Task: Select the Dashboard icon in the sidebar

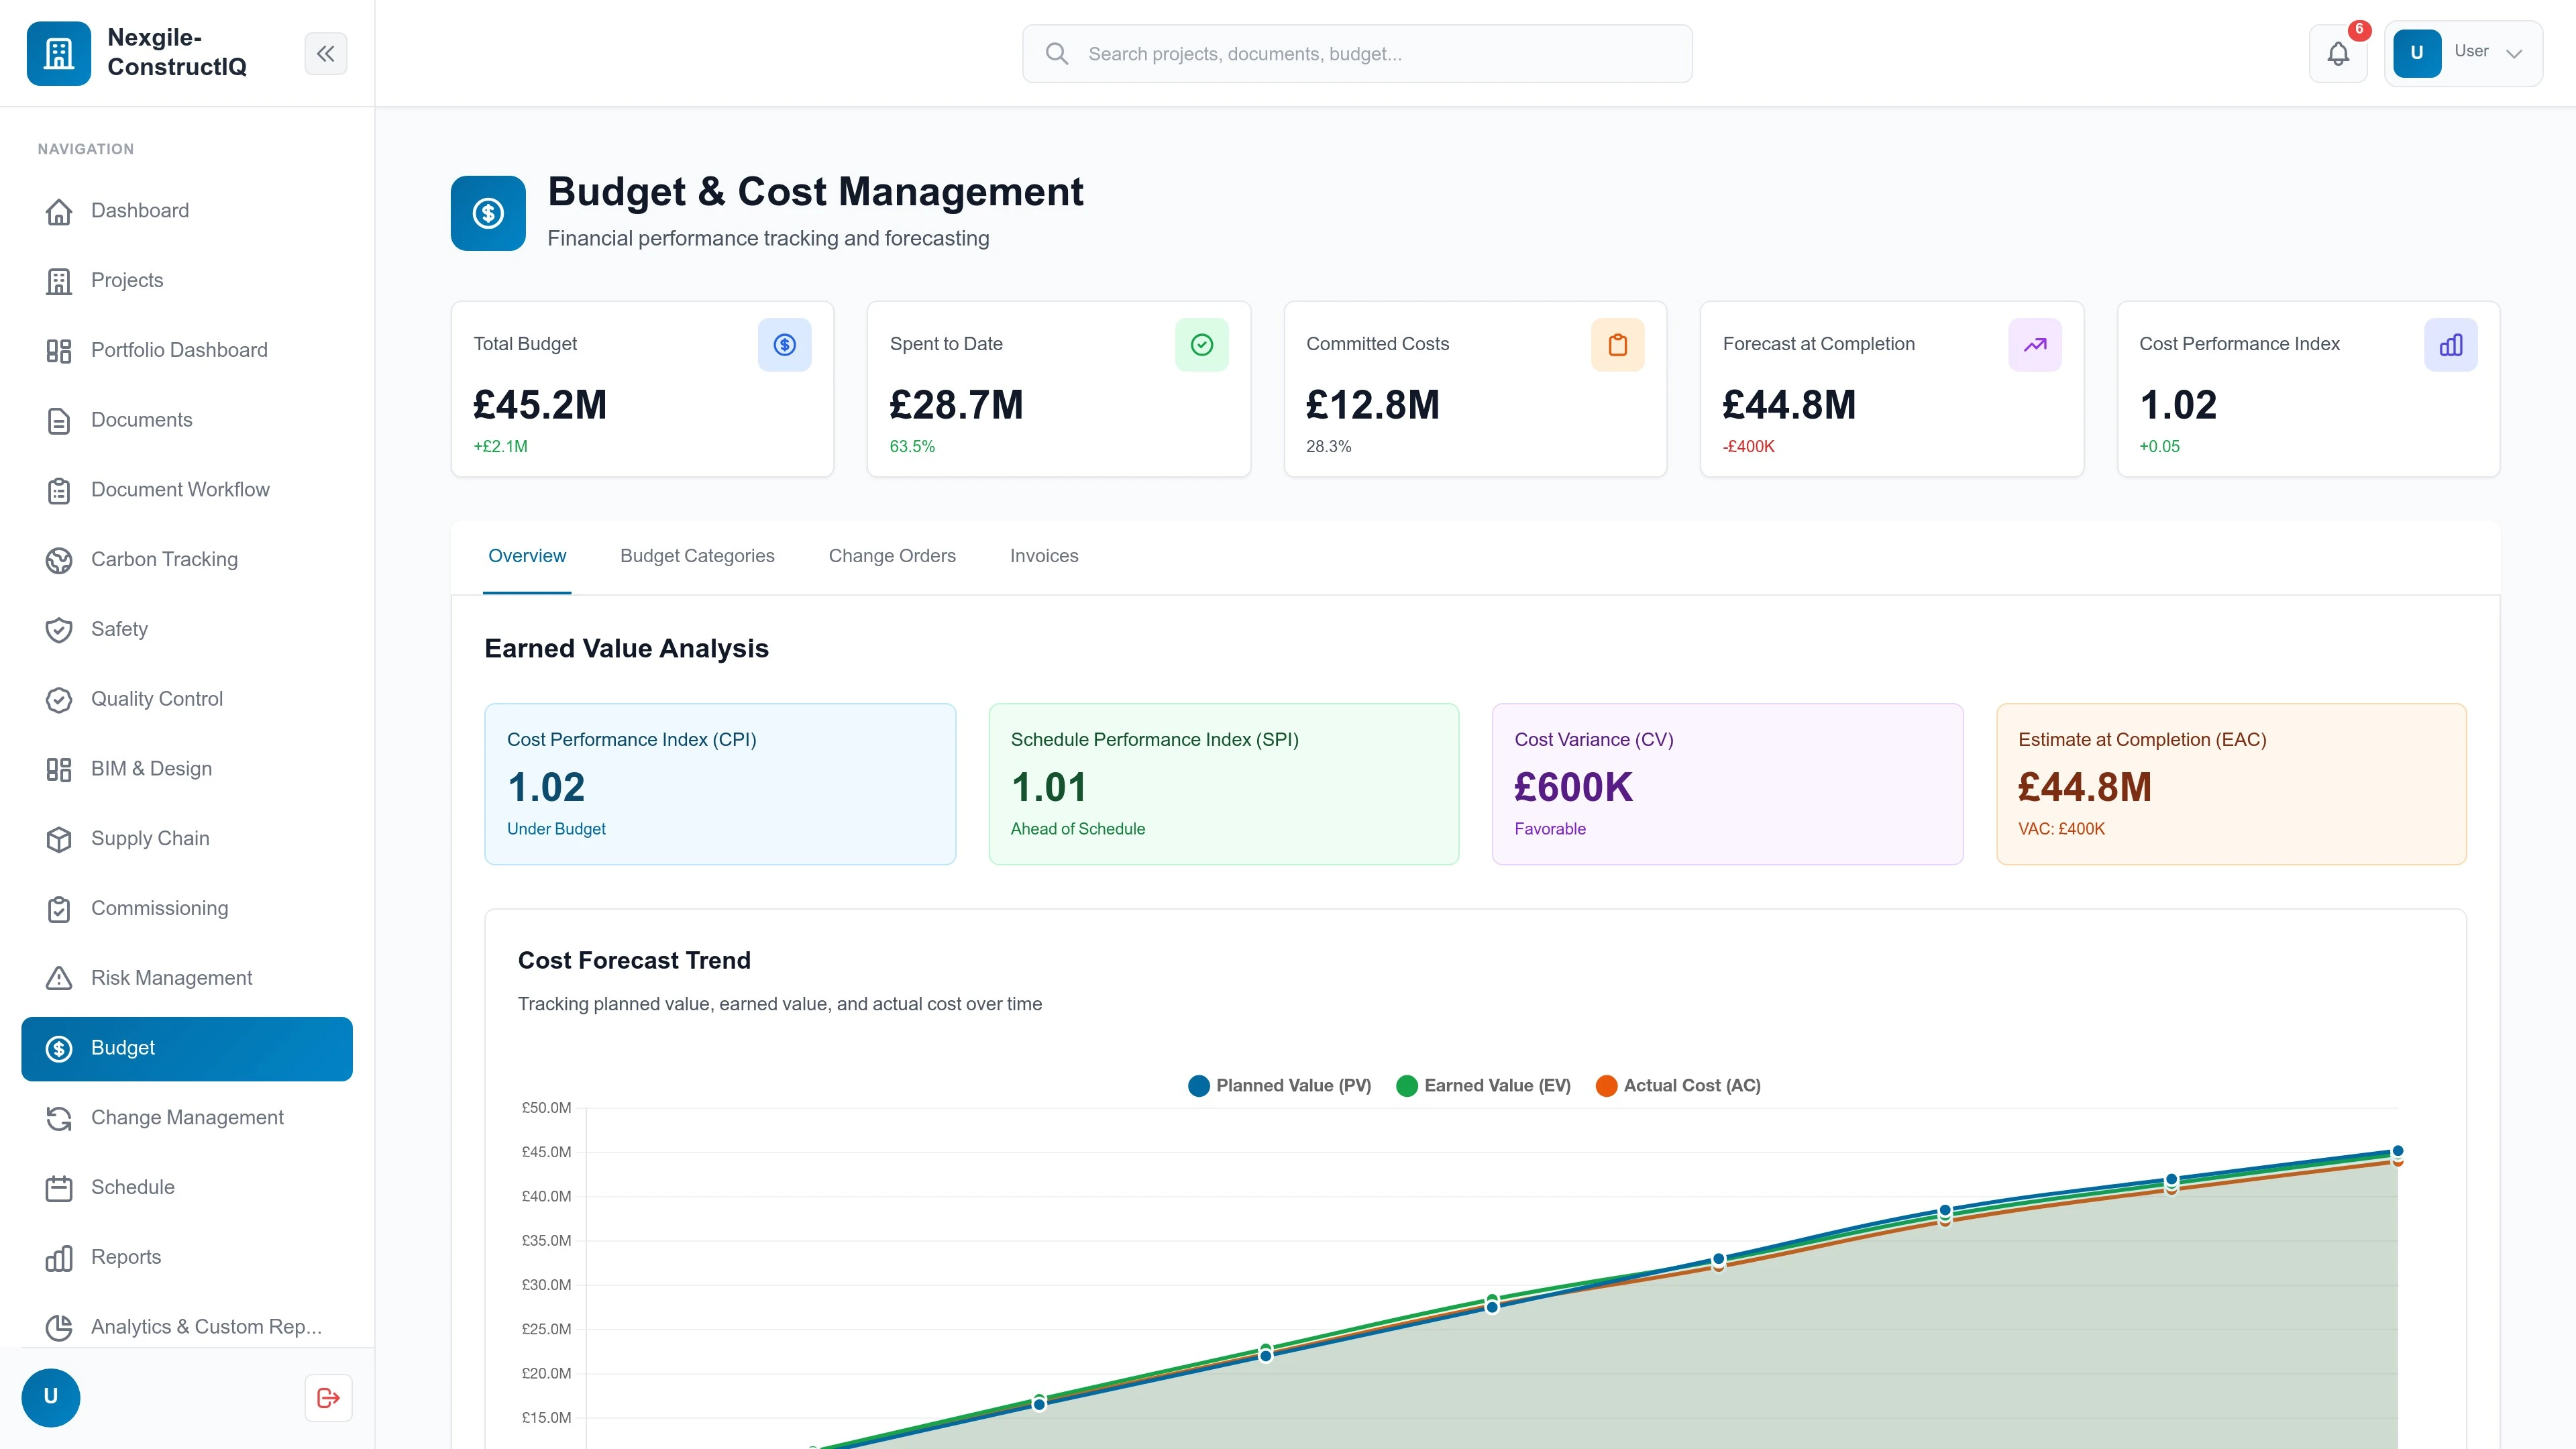Action: pyautogui.click(x=59, y=211)
